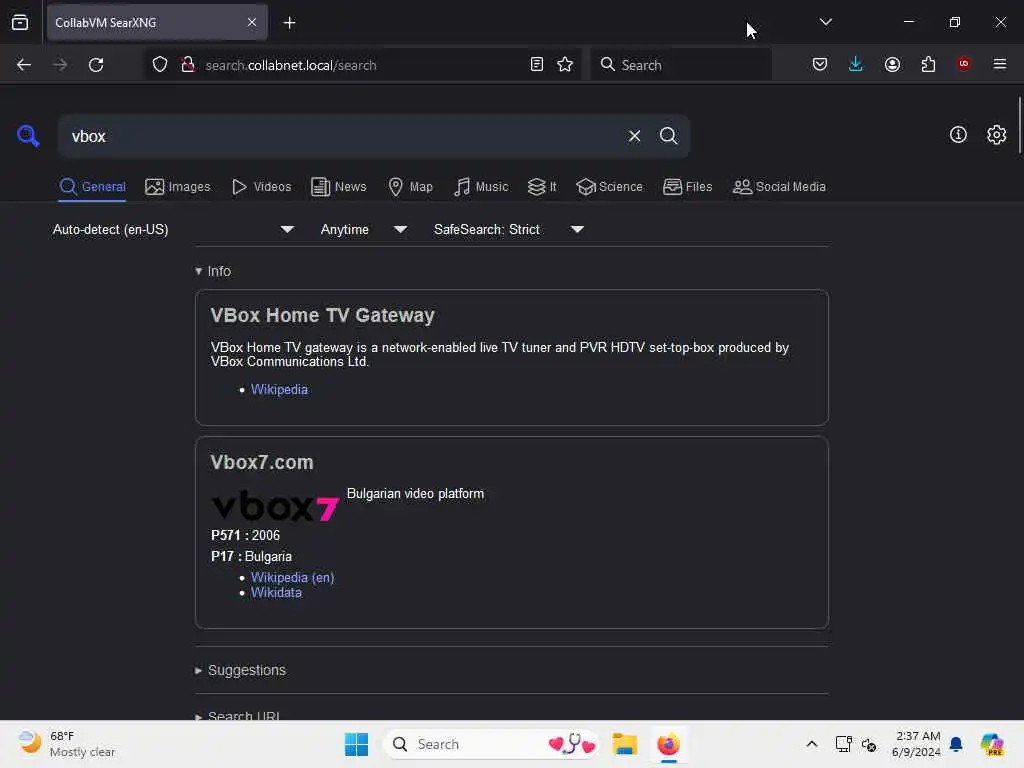This screenshot has width=1024, height=768.
Task: Expand the Suggestions section
Action: (x=240, y=670)
